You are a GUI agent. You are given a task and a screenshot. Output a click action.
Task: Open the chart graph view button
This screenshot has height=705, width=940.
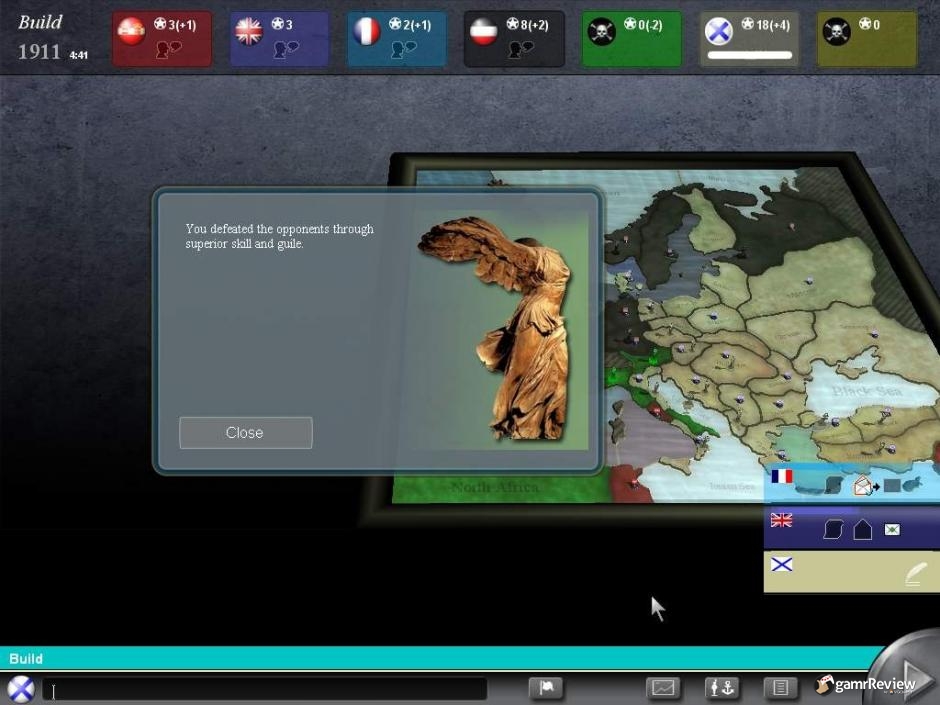tap(663, 687)
